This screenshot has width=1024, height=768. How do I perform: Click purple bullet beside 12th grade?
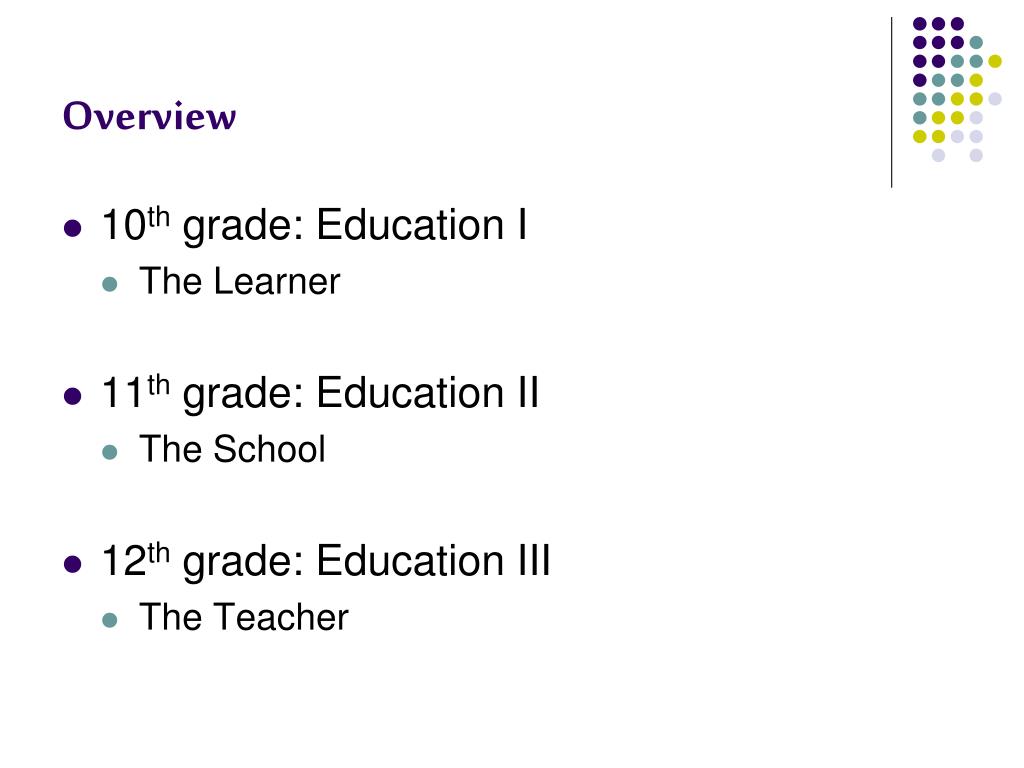[x=72, y=564]
